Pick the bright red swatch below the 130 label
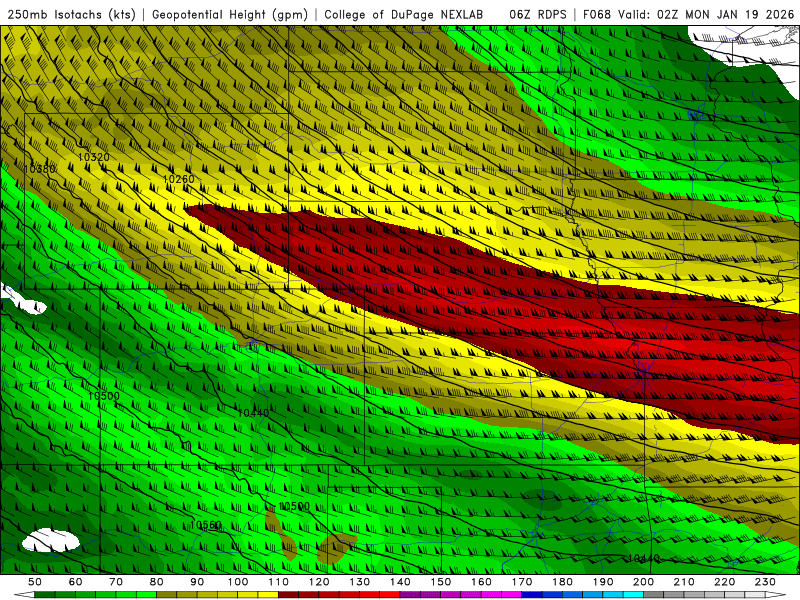 370,594
